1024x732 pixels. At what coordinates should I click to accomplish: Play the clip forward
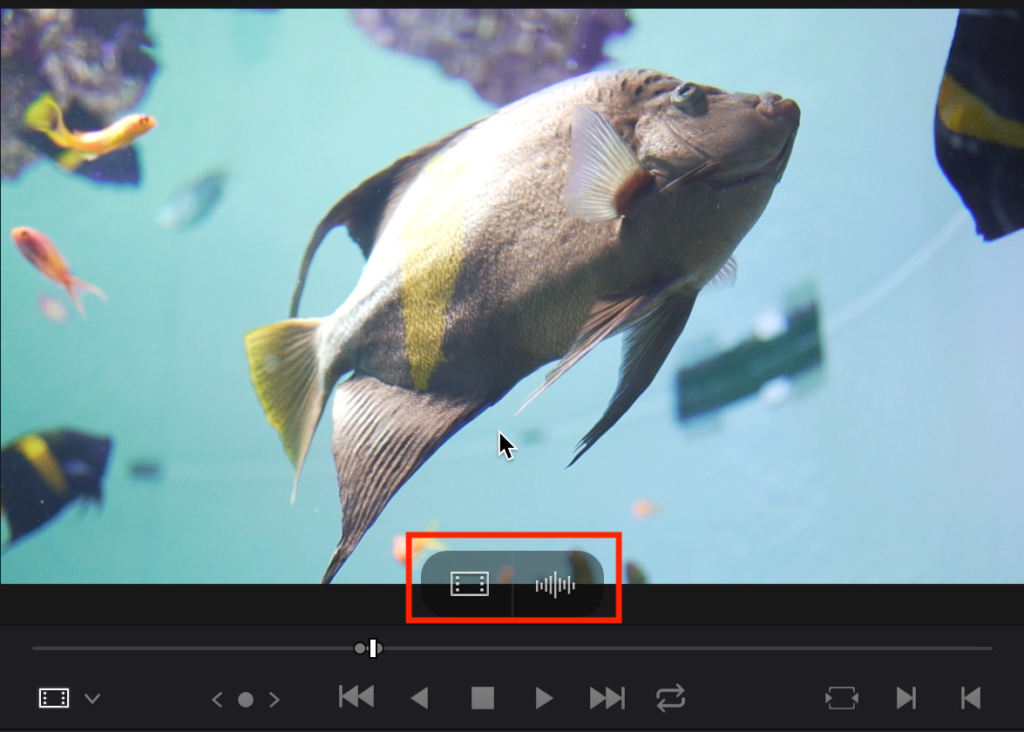coord(544,698)
